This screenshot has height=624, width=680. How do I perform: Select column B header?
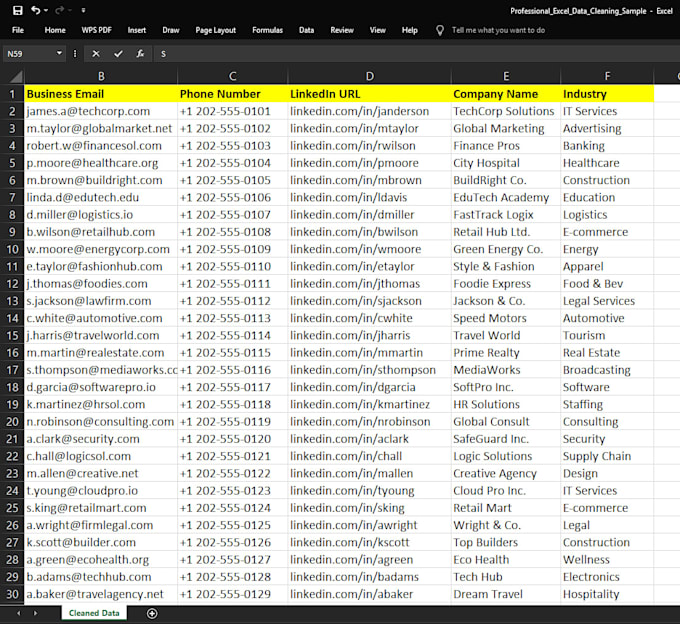(101, 76)
